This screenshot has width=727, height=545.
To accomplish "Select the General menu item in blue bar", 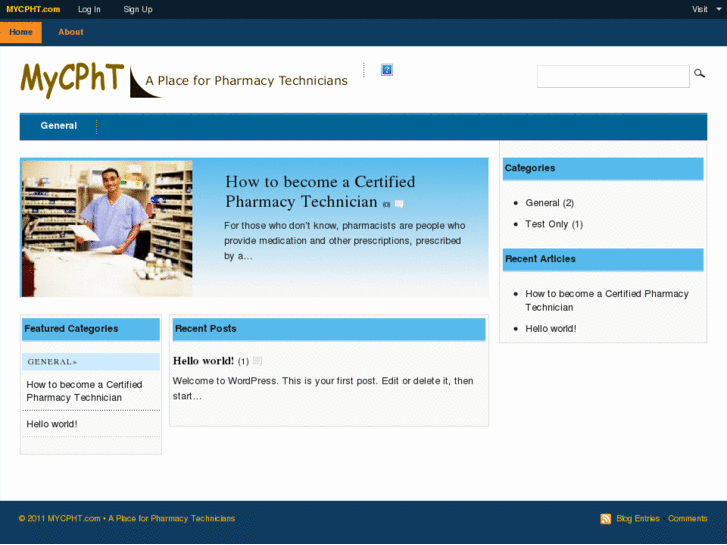I will (58, 126).
